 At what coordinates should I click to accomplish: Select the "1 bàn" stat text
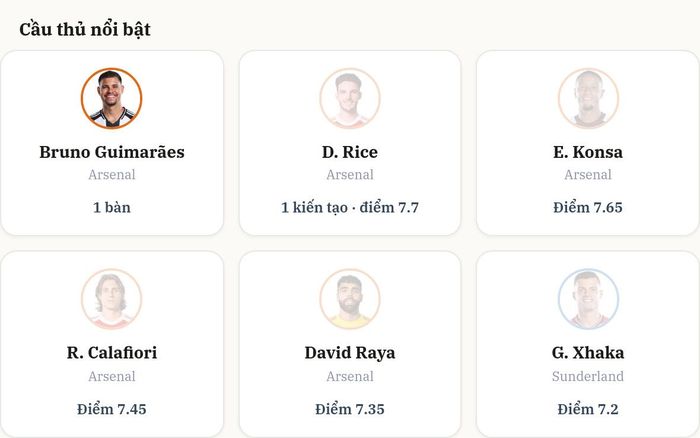(112, 208)
